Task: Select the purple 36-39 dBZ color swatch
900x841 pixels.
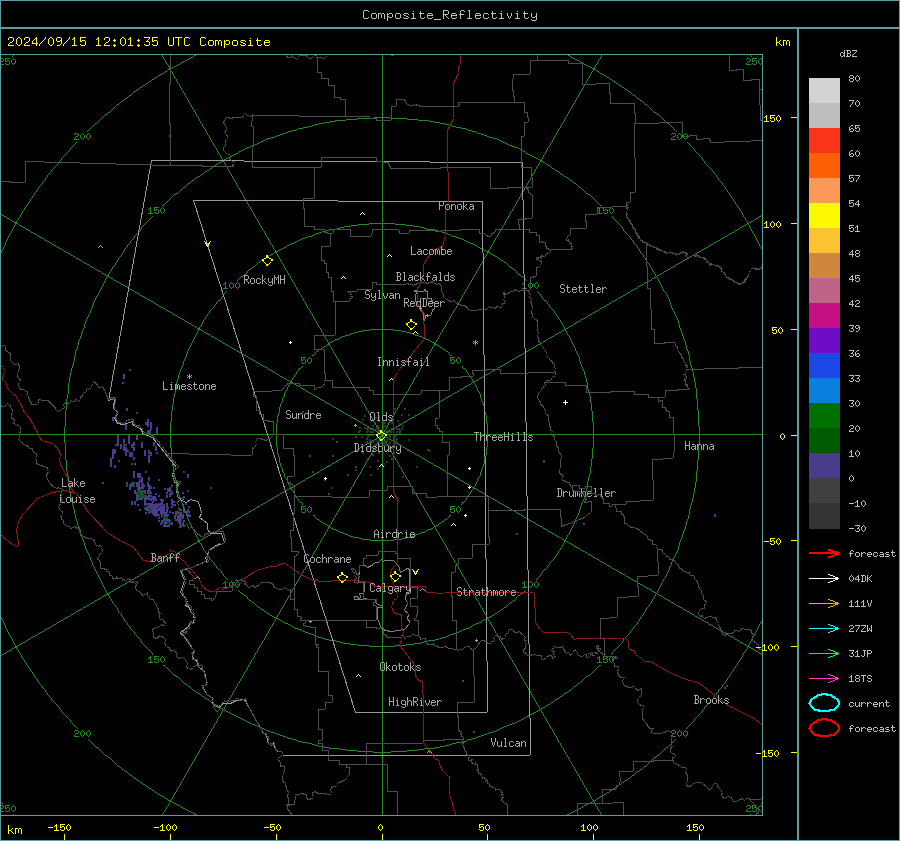Action: (824, 340)
